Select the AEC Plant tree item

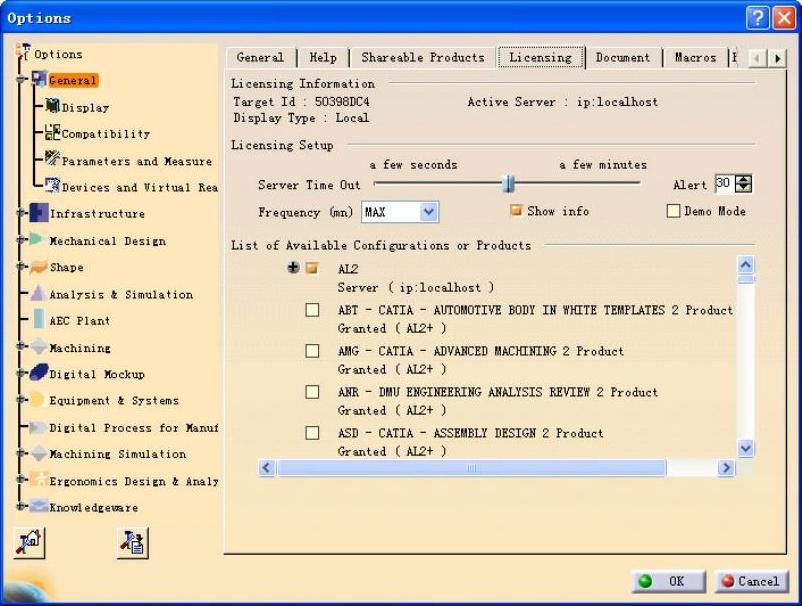point(79,321)
